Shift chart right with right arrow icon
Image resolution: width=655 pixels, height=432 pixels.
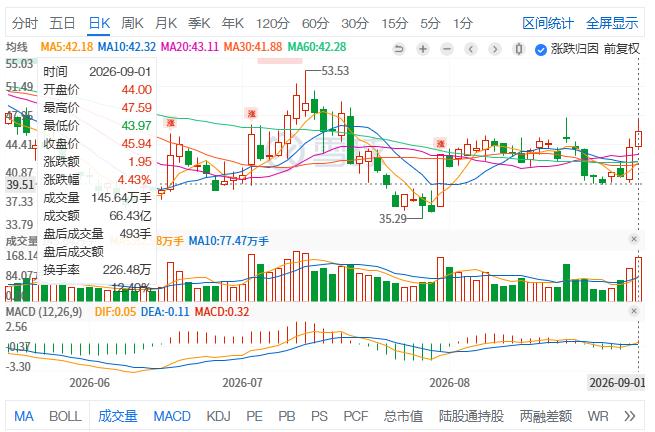tap(495, 49)
